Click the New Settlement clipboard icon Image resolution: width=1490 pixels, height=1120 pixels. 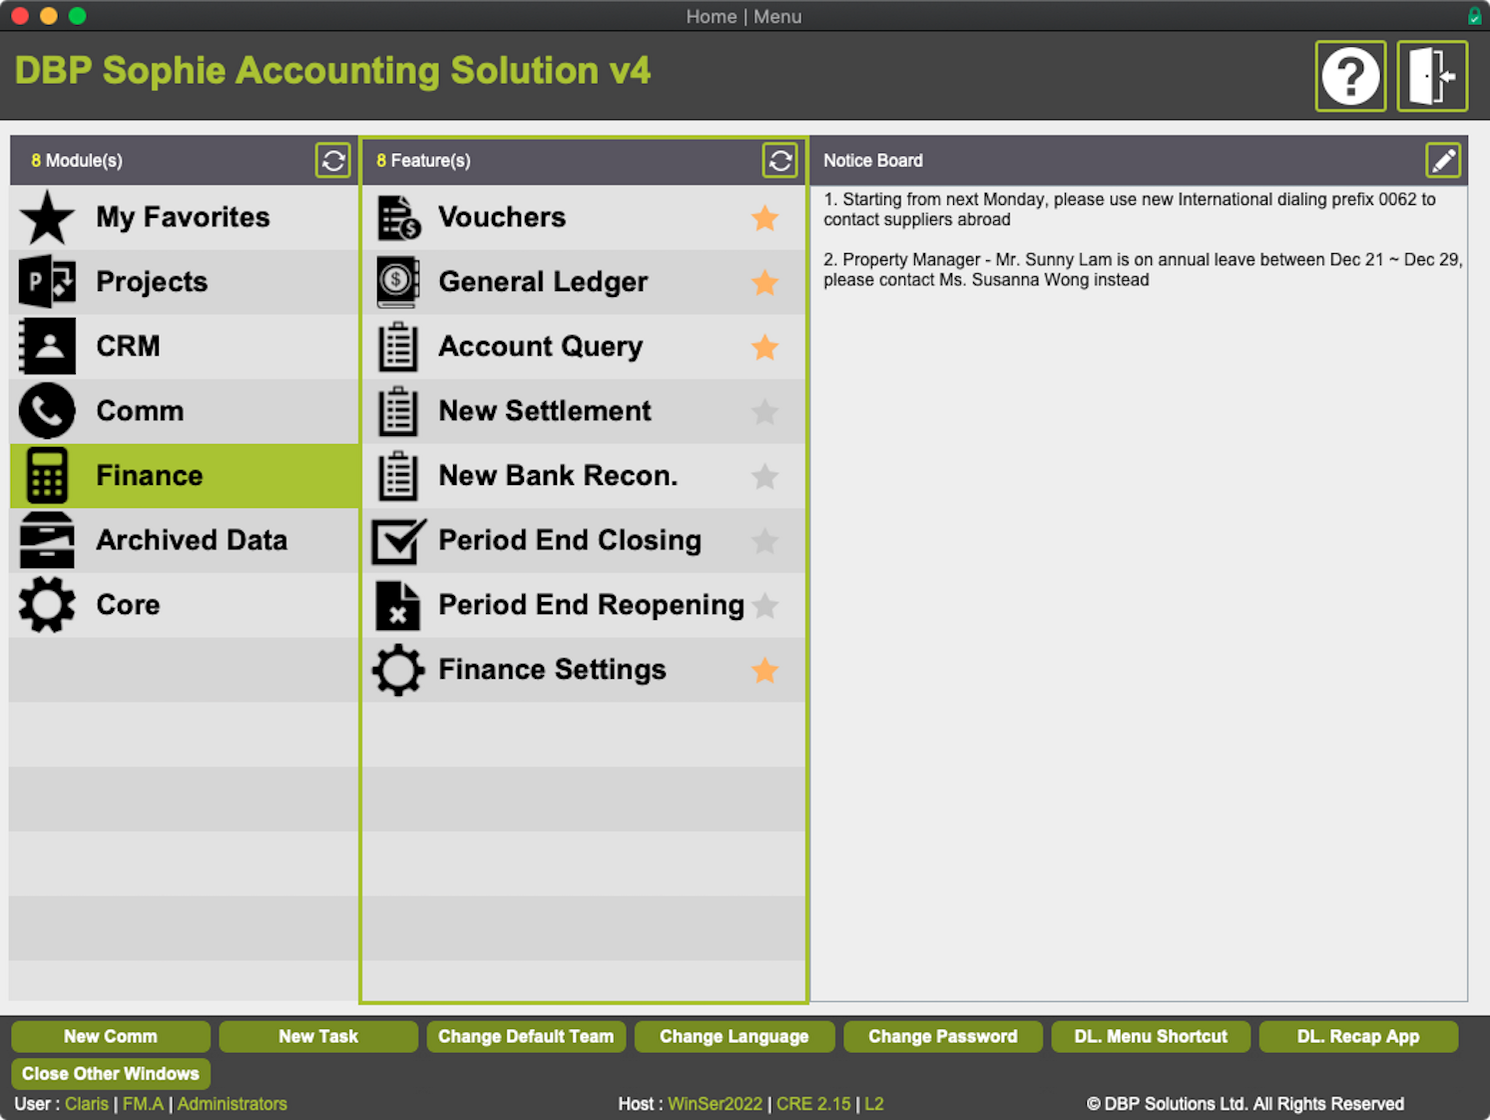tap(398, 411)
